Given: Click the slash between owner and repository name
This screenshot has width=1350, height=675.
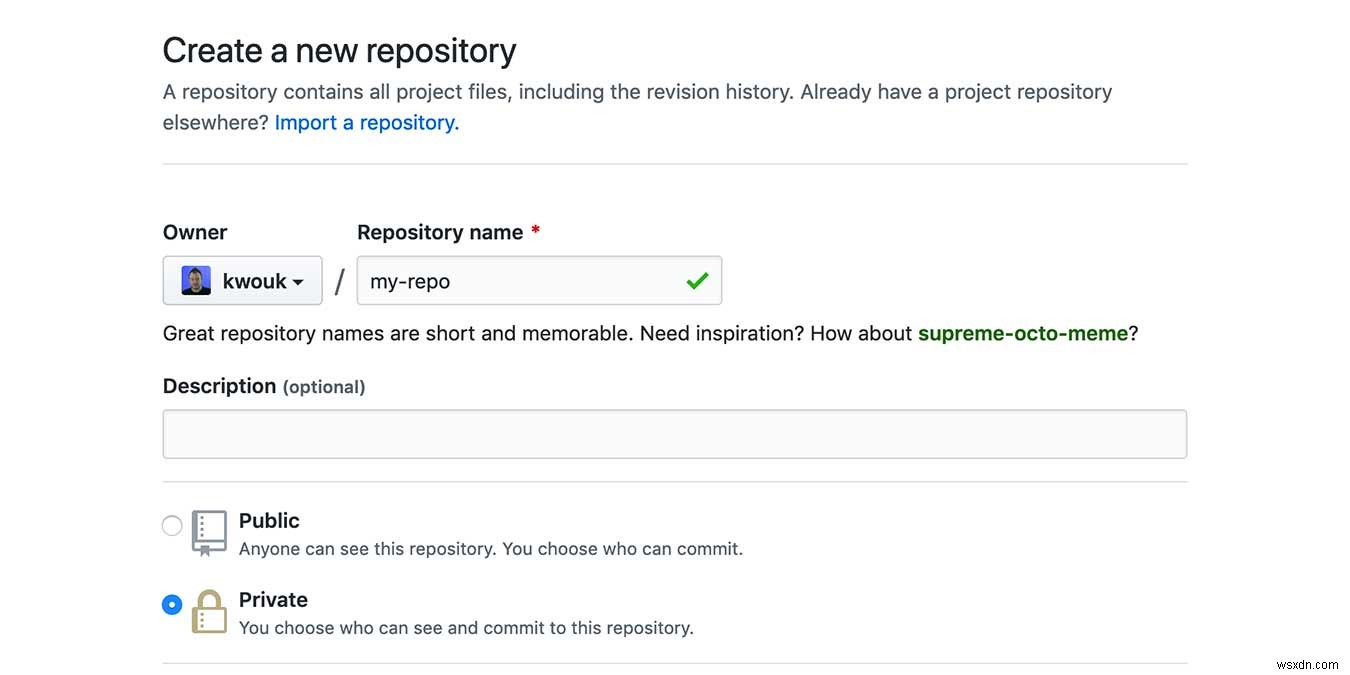Looking at the screenshot, I should click(x=339, y=281).
